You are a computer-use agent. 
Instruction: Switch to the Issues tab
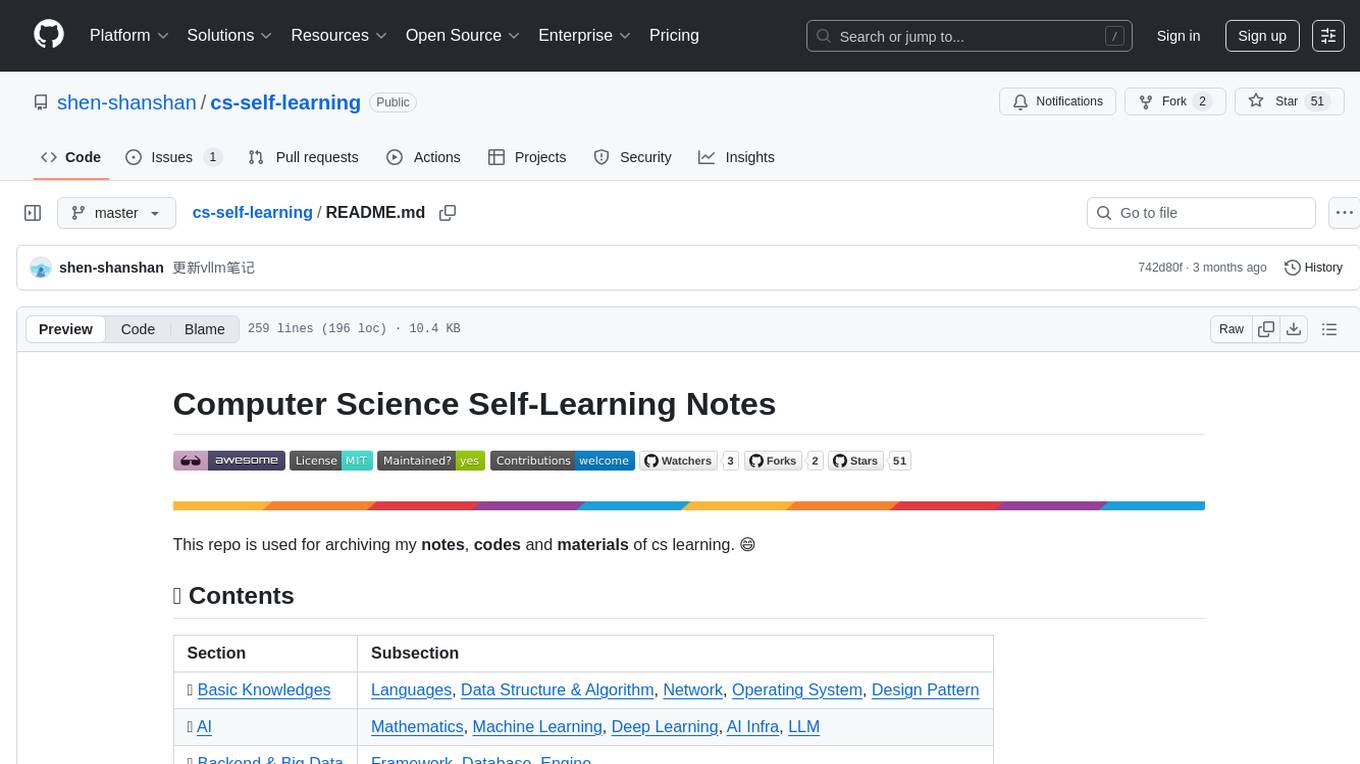click(x=173, y=157)
